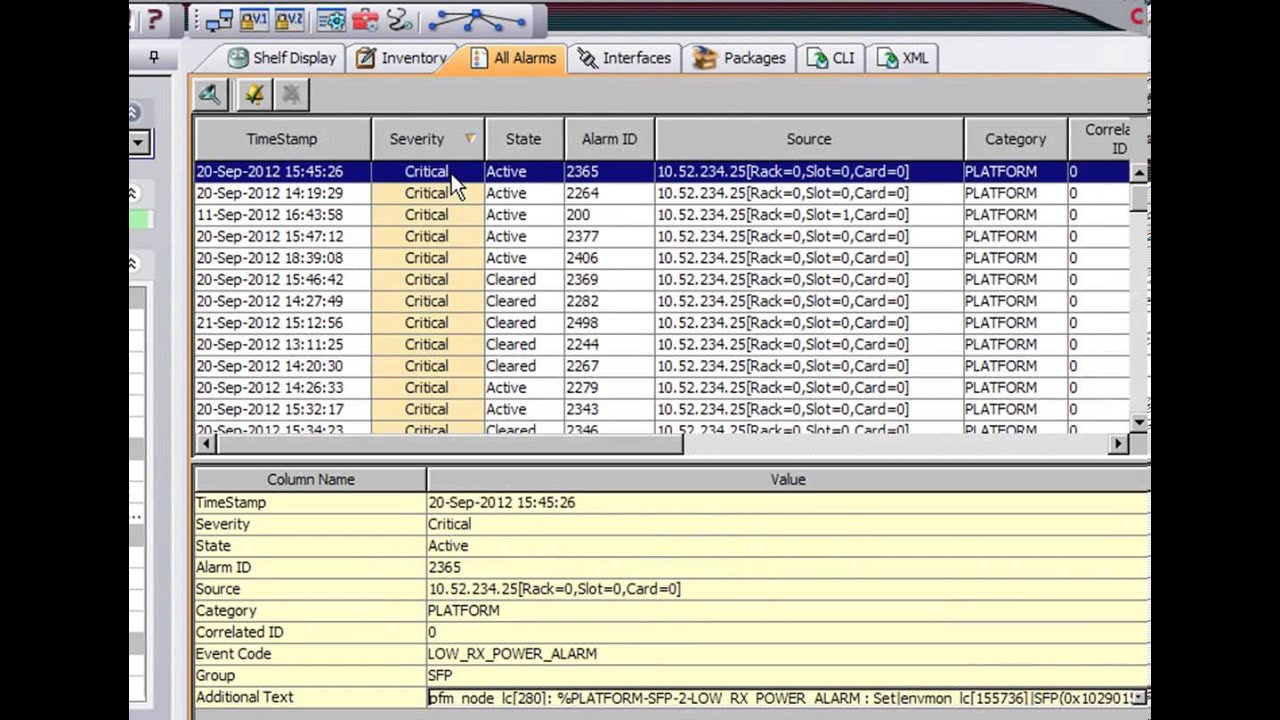
Task: Select cleared alarm row ID 2282
Action: pos(661,301)
